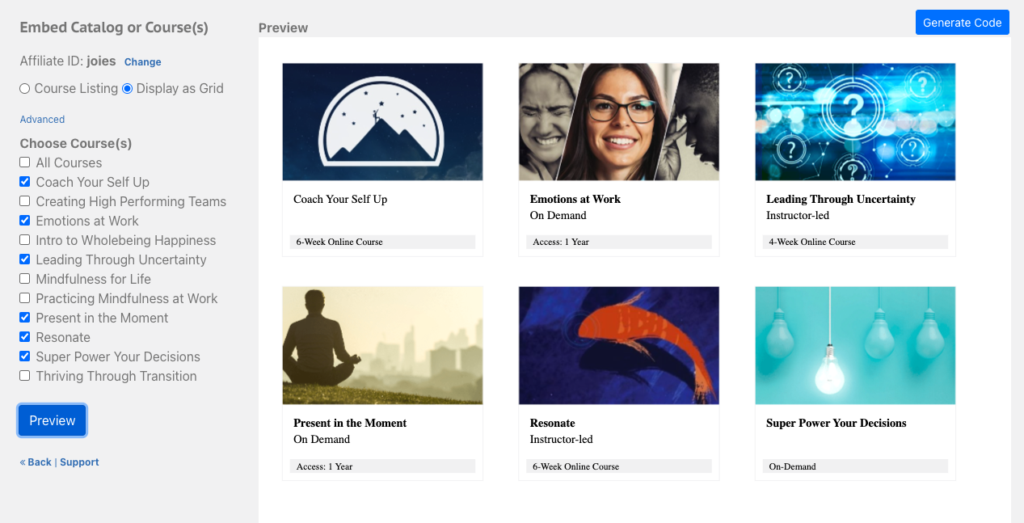This screenshot has height=523, width=1024.
Task: Expand the Advanced options link
Action: [42, 119]
